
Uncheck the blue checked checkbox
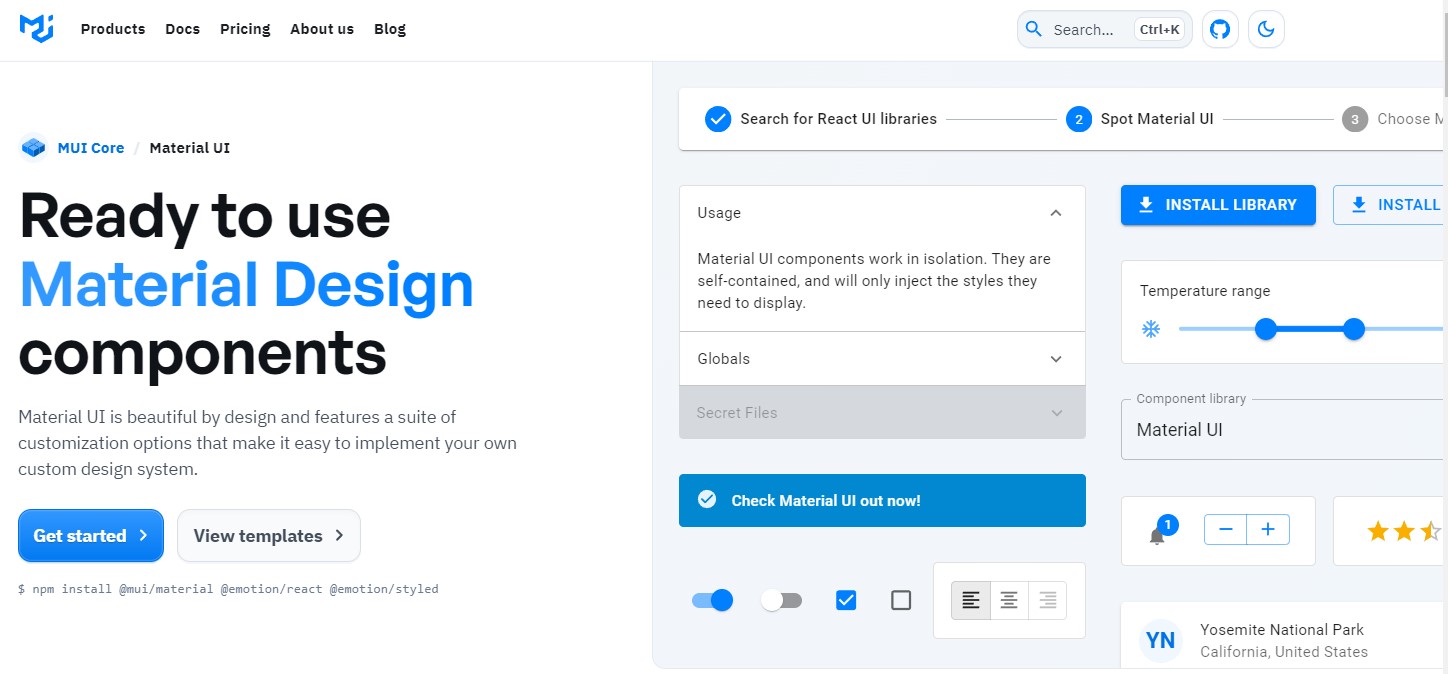tap(846, 600)
